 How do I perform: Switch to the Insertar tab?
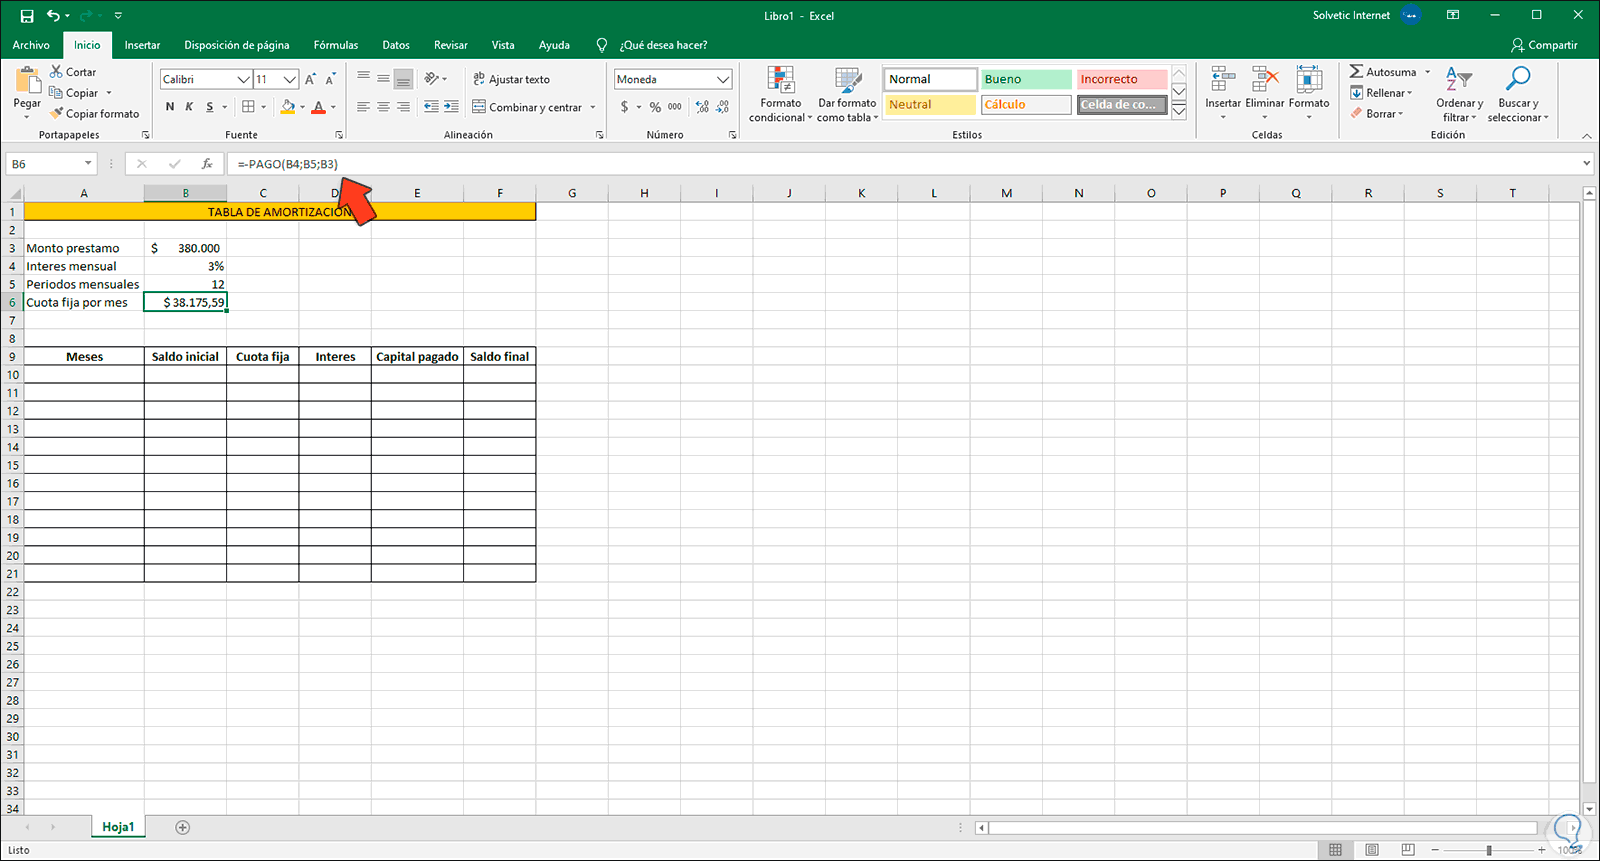(x=142, y=45)
